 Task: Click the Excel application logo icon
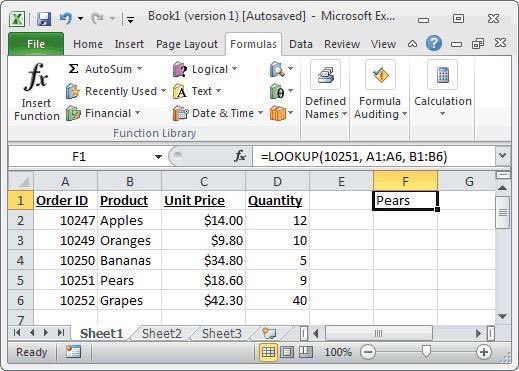[17, 19]
